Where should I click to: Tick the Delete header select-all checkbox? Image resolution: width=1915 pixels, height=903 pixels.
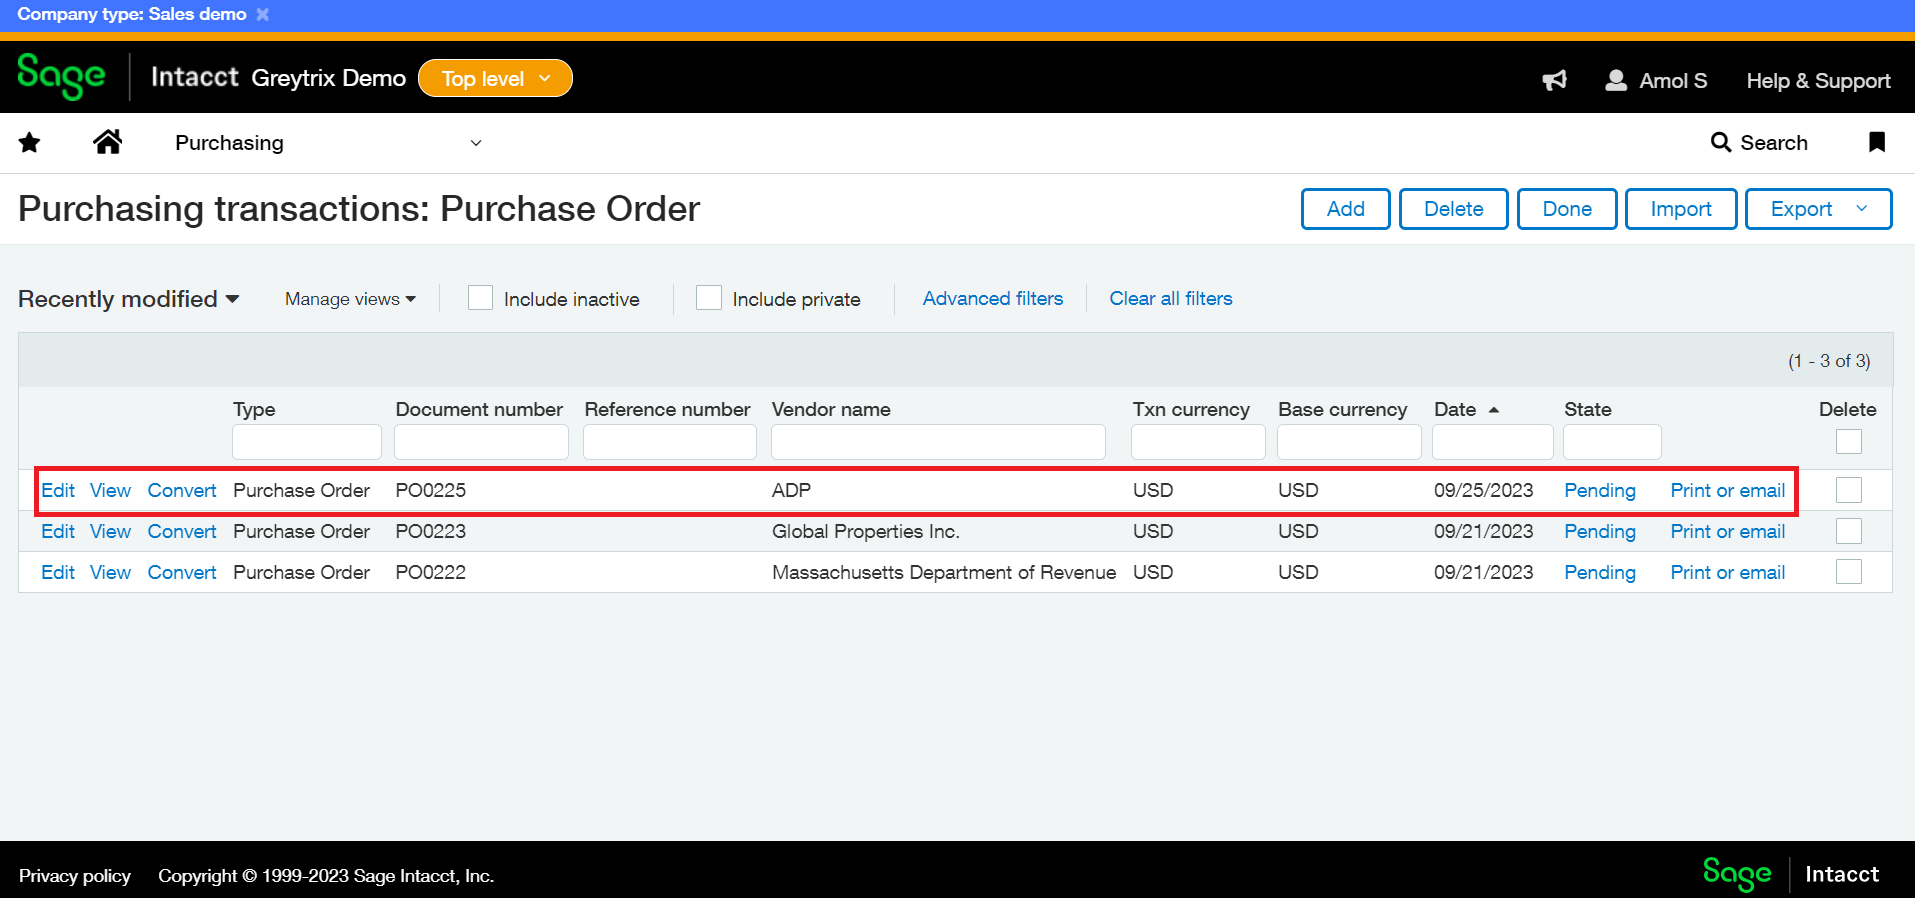[x=1849, y=441]
